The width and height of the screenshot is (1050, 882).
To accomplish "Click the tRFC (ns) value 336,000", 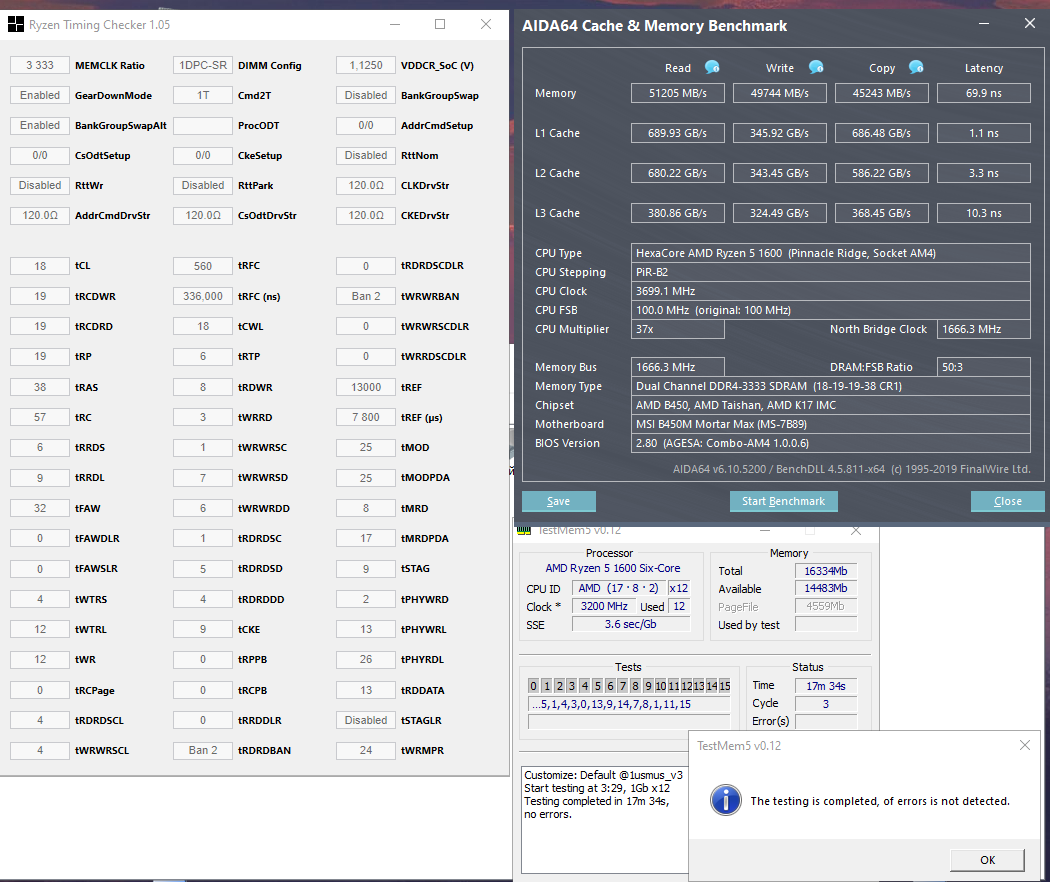I will (x=203, y=296).
